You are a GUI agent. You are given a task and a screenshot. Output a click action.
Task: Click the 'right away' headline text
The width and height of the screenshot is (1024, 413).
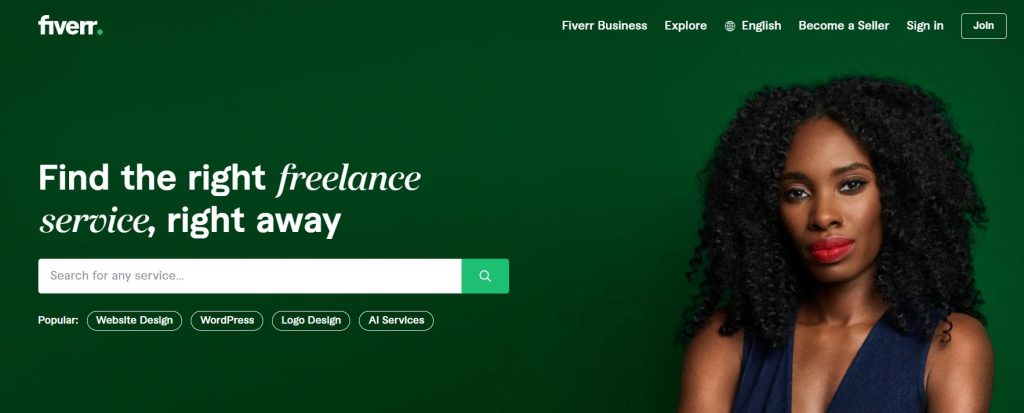[254, 221]
